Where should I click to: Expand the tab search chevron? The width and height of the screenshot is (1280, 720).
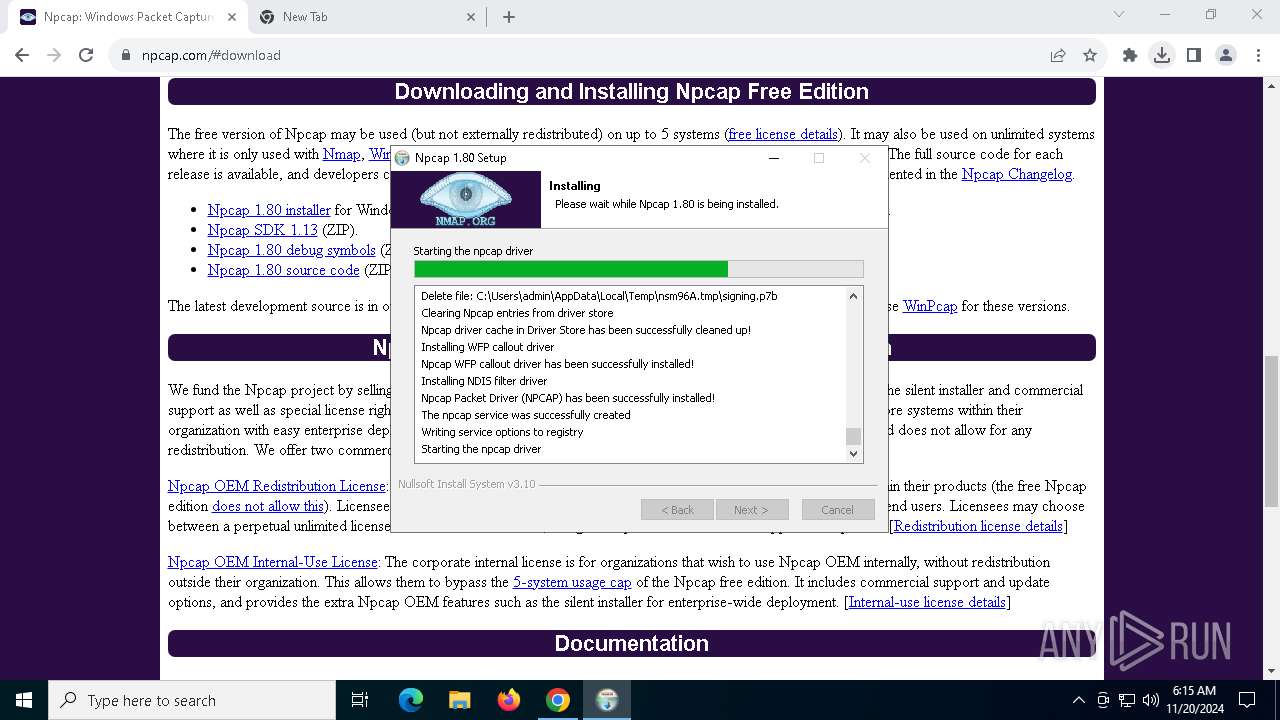pyautogui.click(x=1119, y=14)
